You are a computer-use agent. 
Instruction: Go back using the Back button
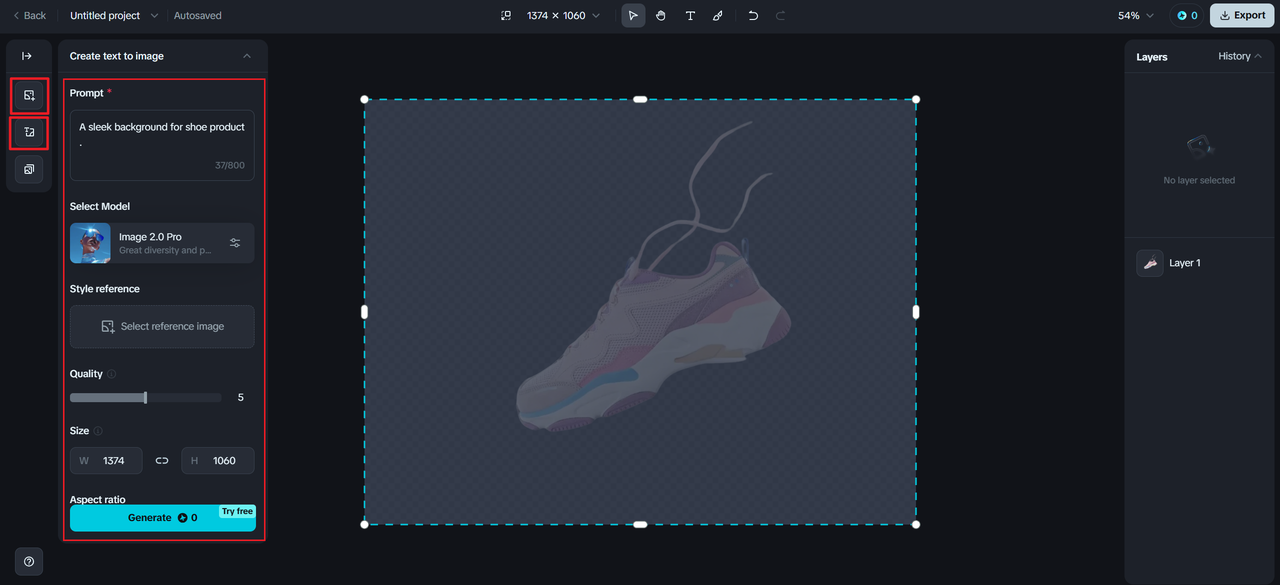(29, 16)
